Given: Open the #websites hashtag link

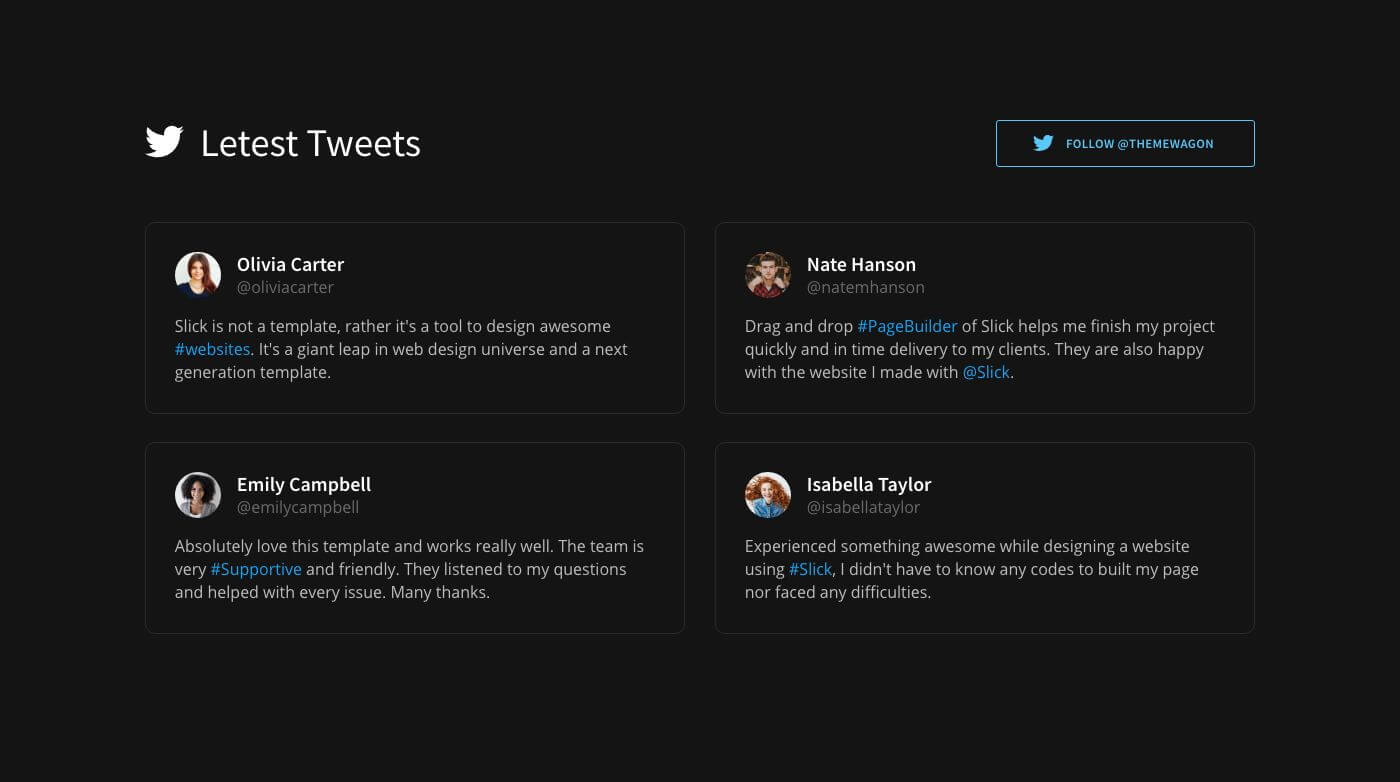Looking at the screenshot, I should (x=212, y=349).
